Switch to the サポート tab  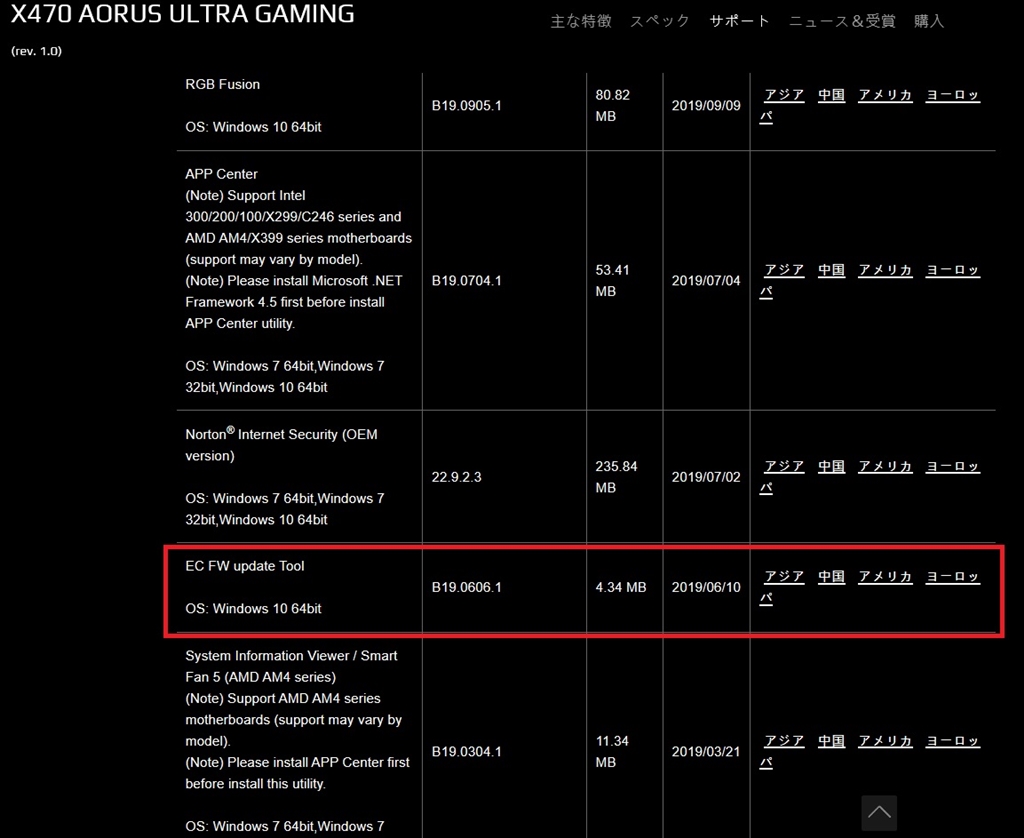click(x=739, y=22)
